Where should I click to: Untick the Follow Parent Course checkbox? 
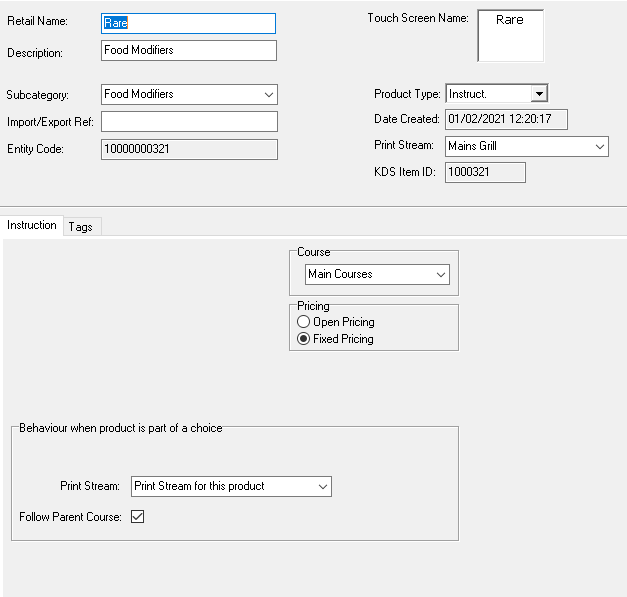(138, 517)
